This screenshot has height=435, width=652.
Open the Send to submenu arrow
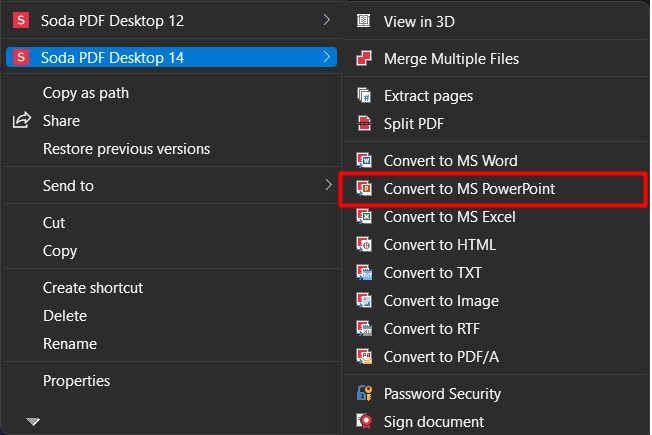328,185
